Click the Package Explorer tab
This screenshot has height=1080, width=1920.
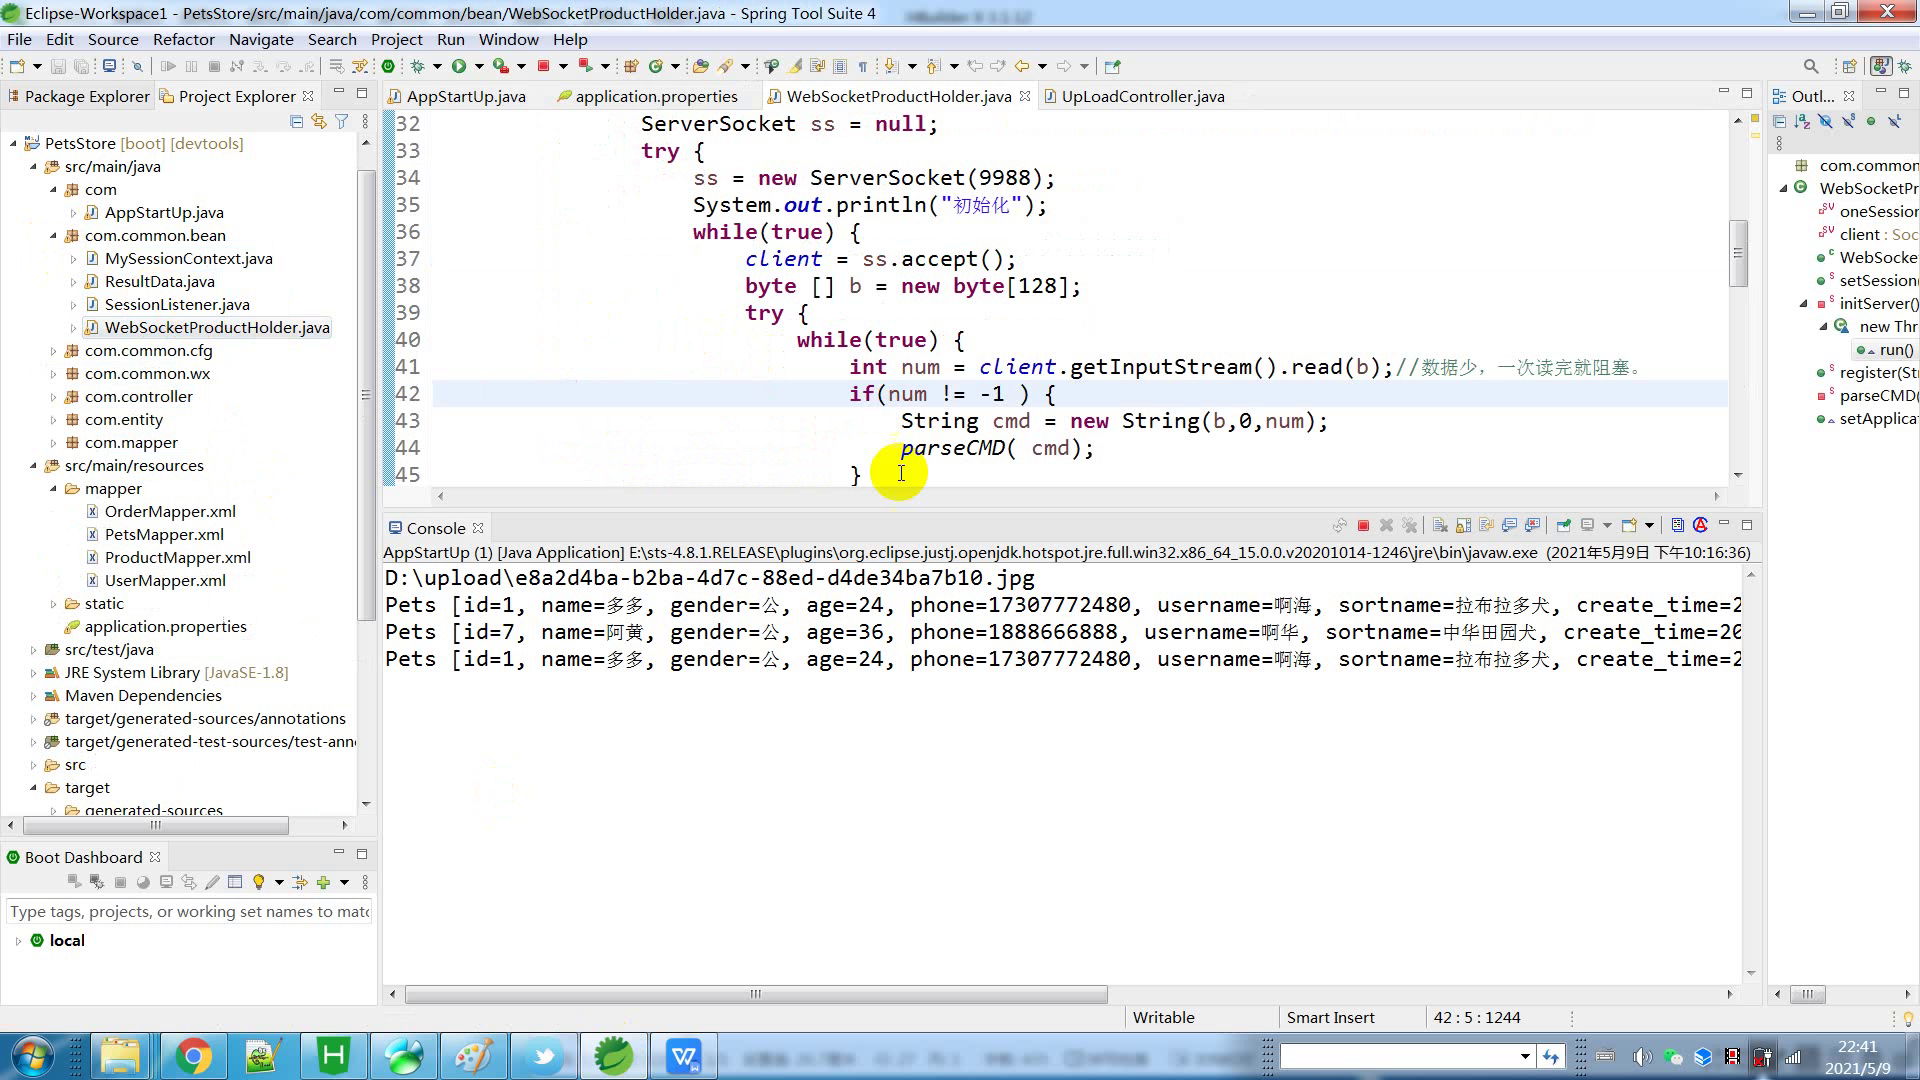pyautogui.click(x=86, y=97)
